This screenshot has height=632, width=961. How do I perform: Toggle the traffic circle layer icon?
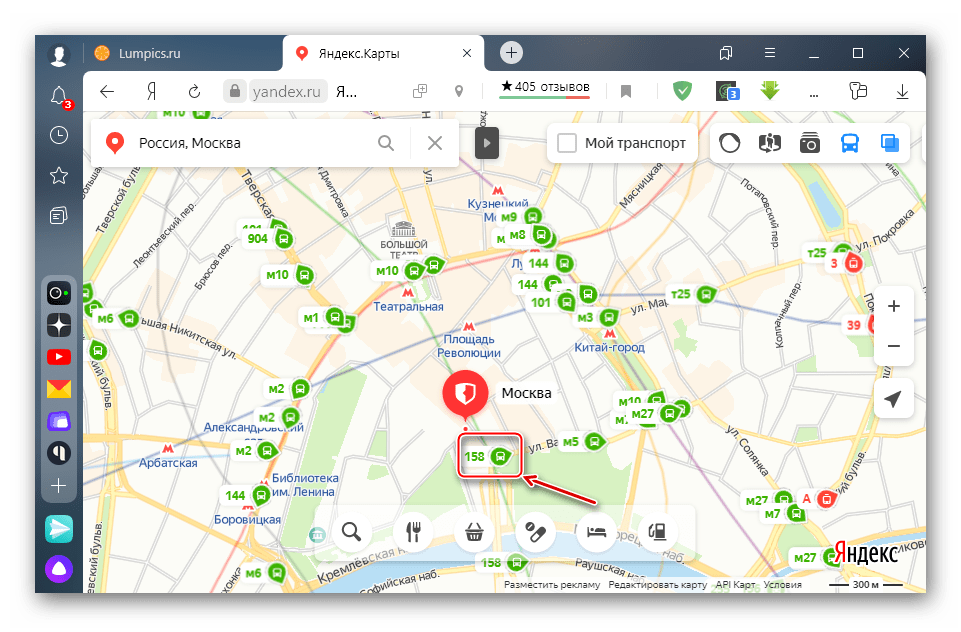pyautogui.click(x=730, y=143)
